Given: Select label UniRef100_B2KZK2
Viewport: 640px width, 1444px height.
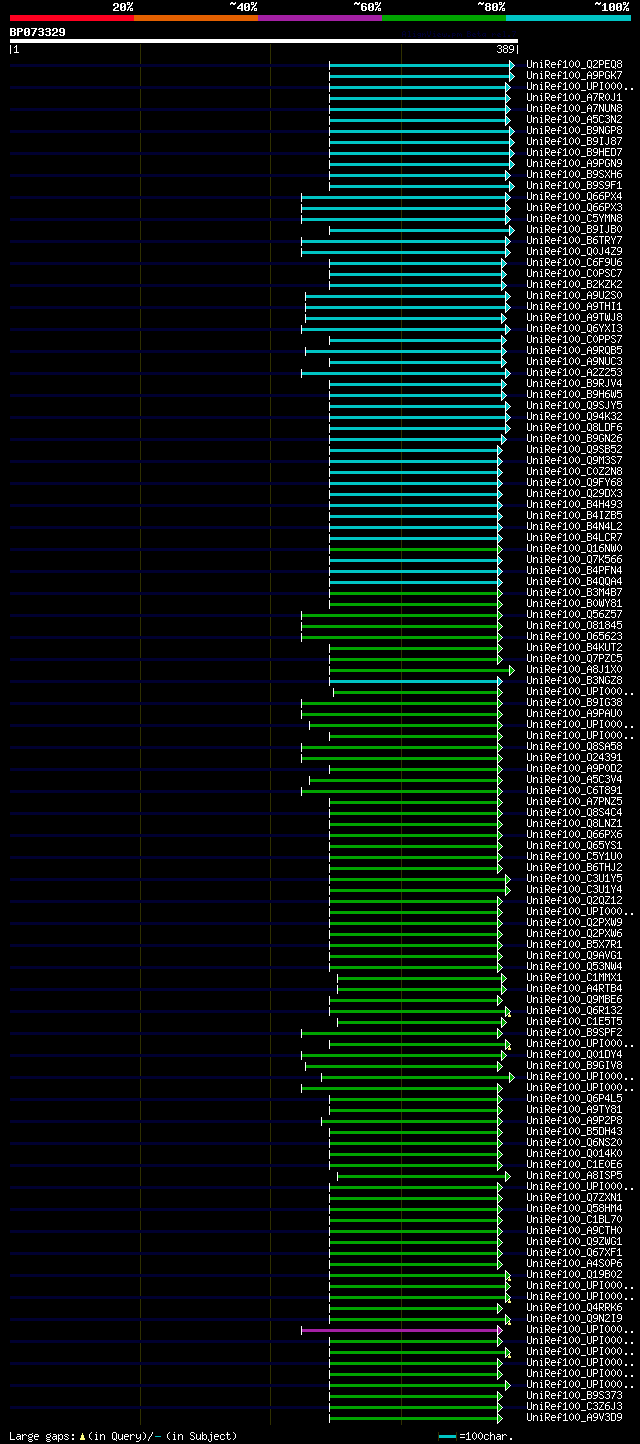Looking at the screenshot, I should pyautogui.click(x=574, y=284).
